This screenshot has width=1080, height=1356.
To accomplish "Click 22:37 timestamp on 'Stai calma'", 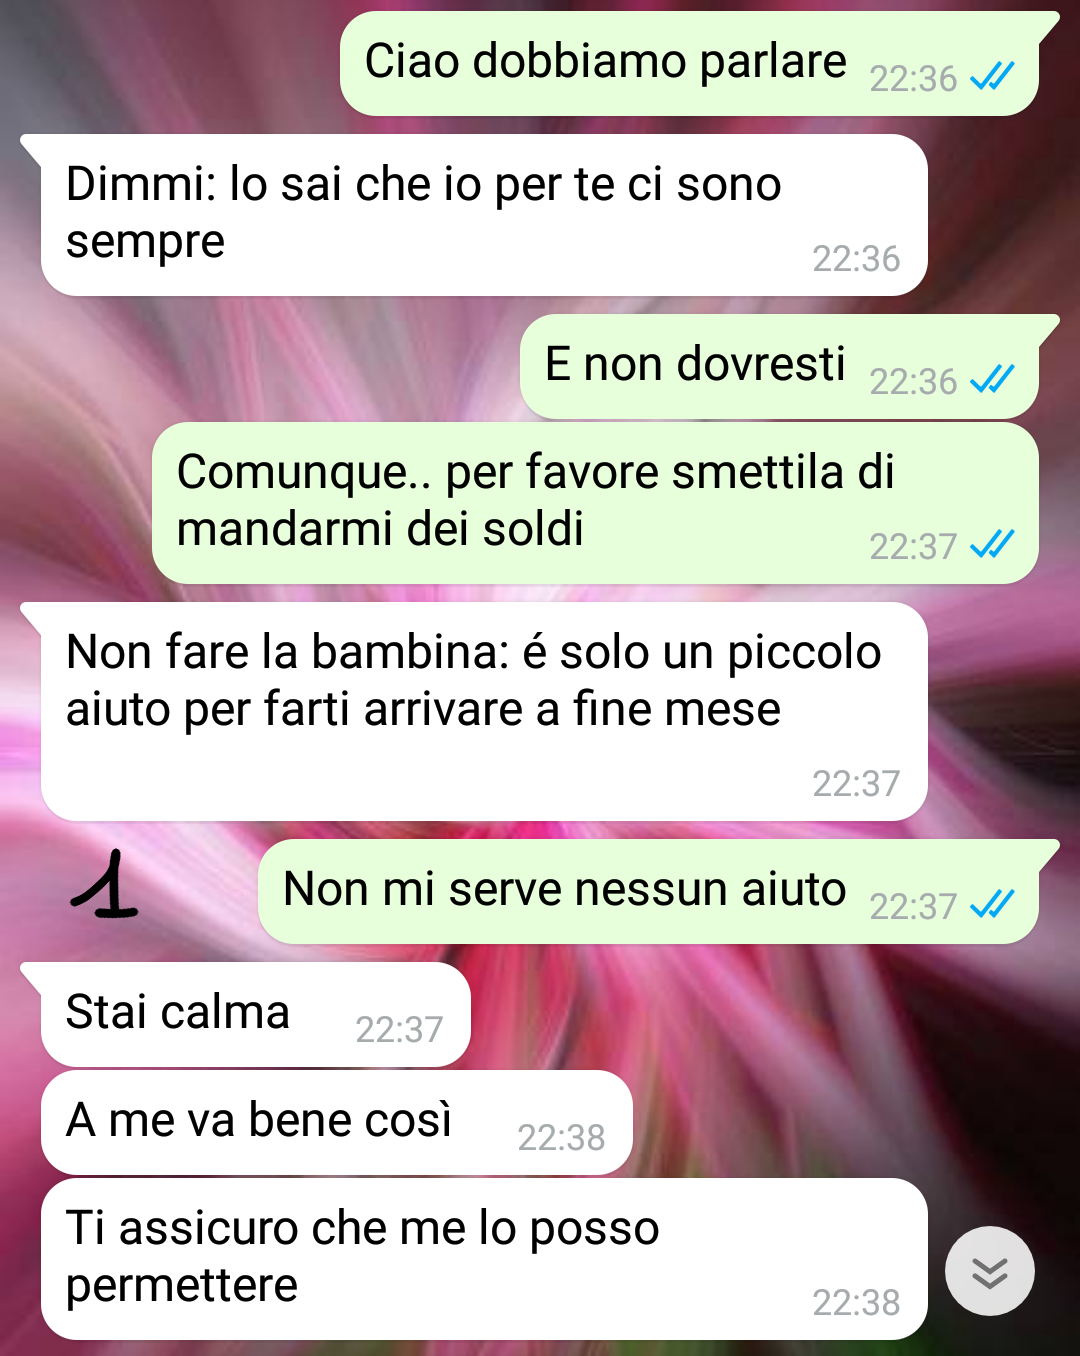I will coord(399,1030).
